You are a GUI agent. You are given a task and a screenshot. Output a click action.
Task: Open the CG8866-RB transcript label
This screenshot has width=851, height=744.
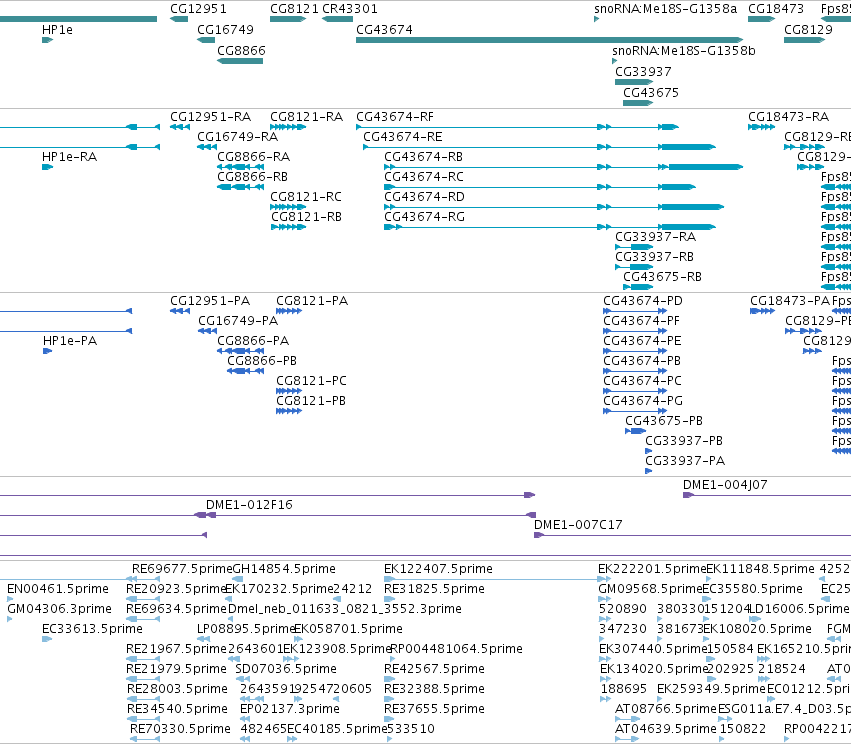click(252, 177)
